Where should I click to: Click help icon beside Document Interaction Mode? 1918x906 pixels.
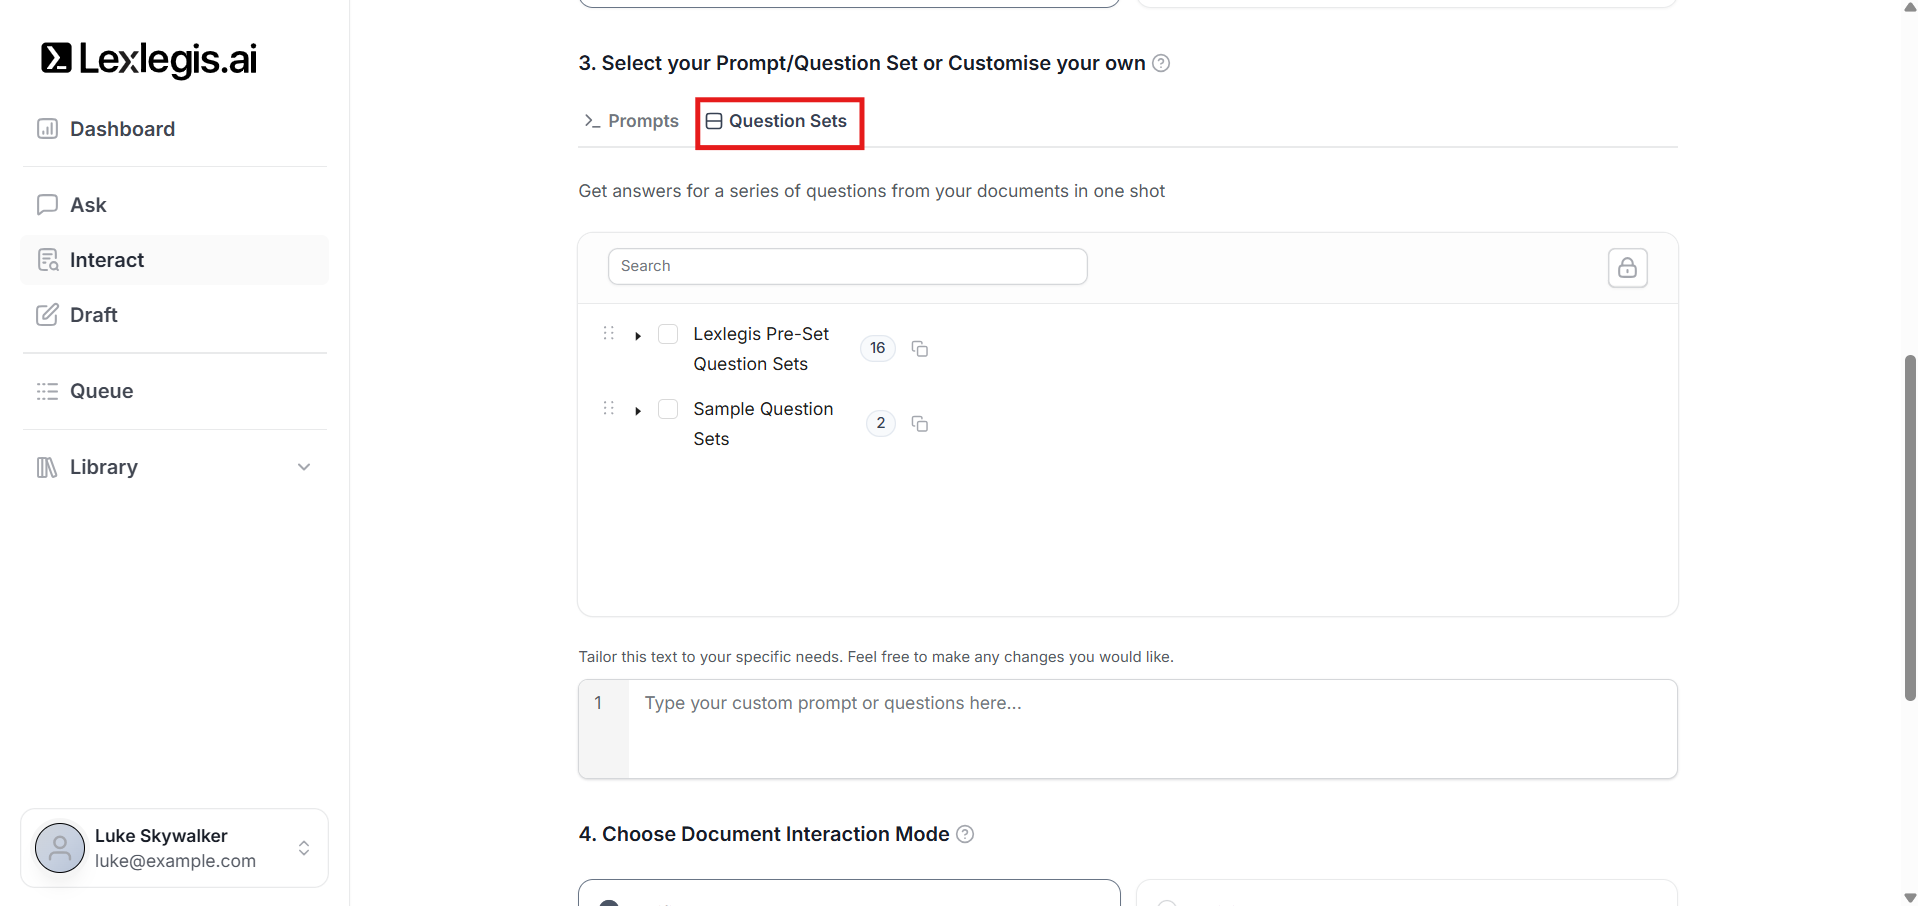[965, 834]
